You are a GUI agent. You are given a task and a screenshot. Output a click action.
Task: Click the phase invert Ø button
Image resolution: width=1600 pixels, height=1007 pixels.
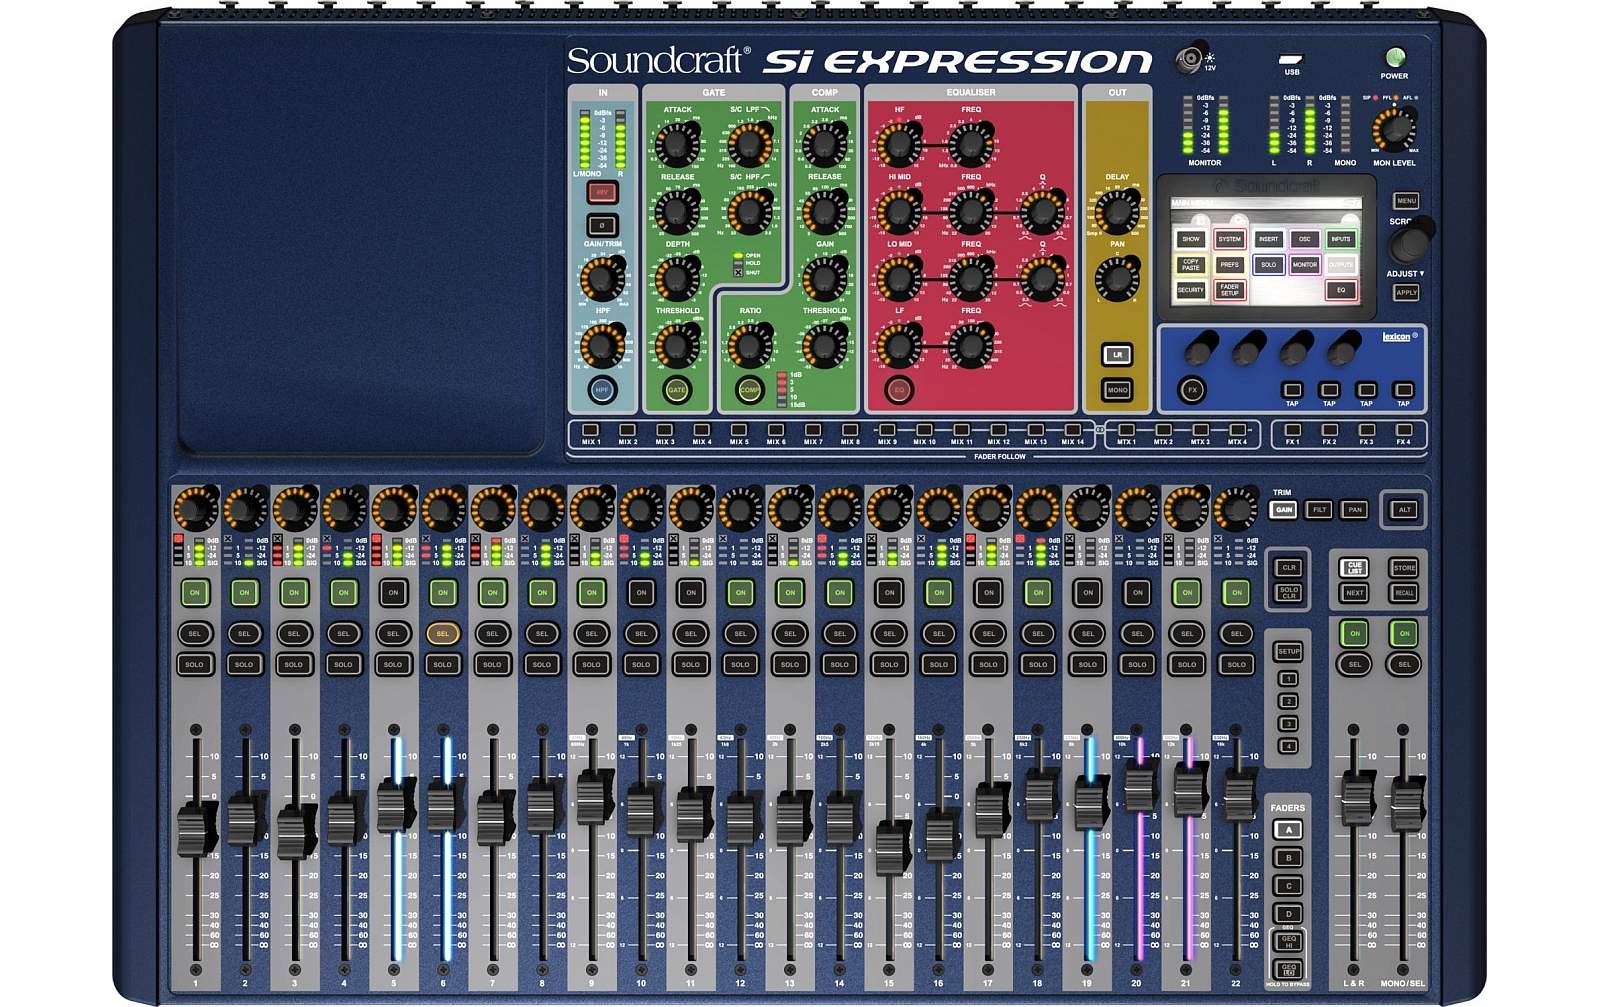(x=601, y=224)
